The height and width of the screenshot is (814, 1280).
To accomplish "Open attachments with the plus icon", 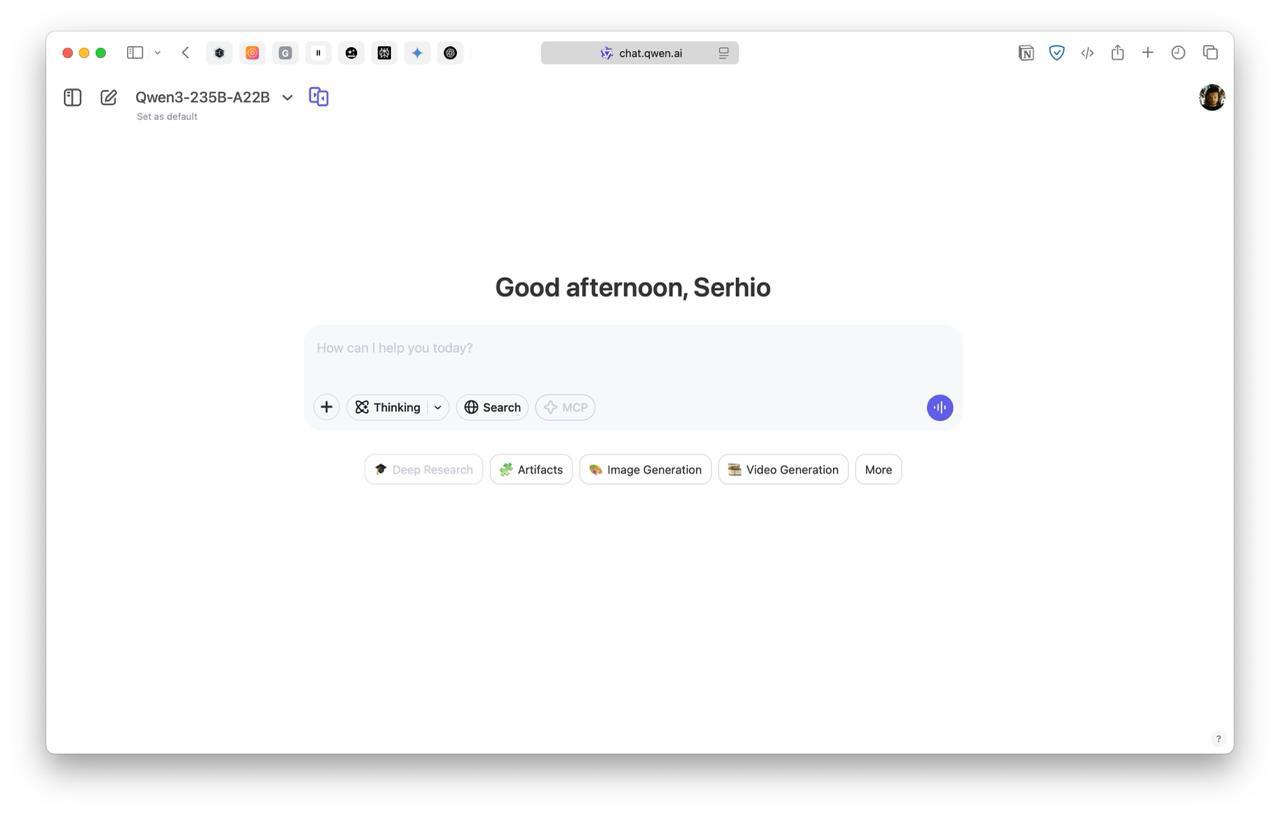I will 326,407.
